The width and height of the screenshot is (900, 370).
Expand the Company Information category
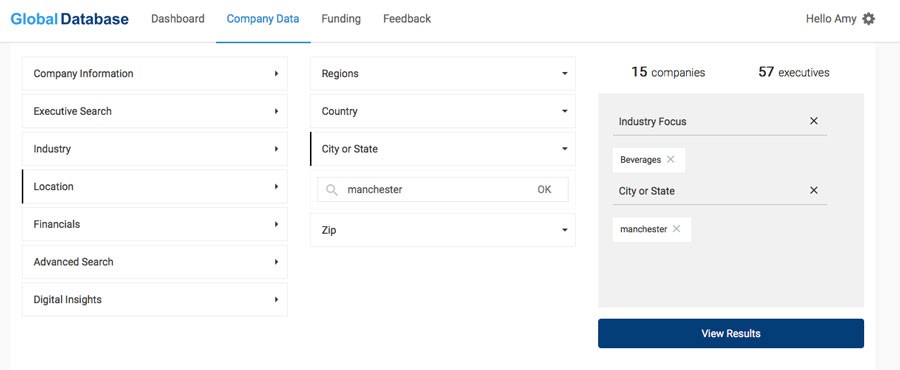pos(154,73)
